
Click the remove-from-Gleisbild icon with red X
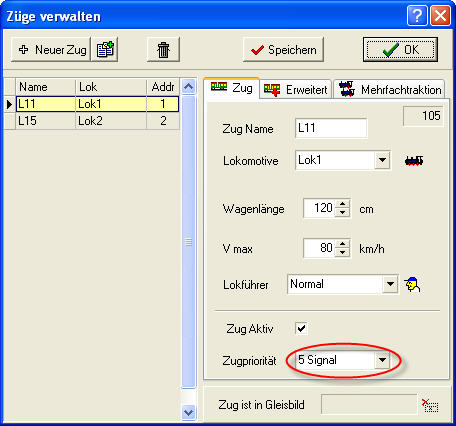point(430,405)
